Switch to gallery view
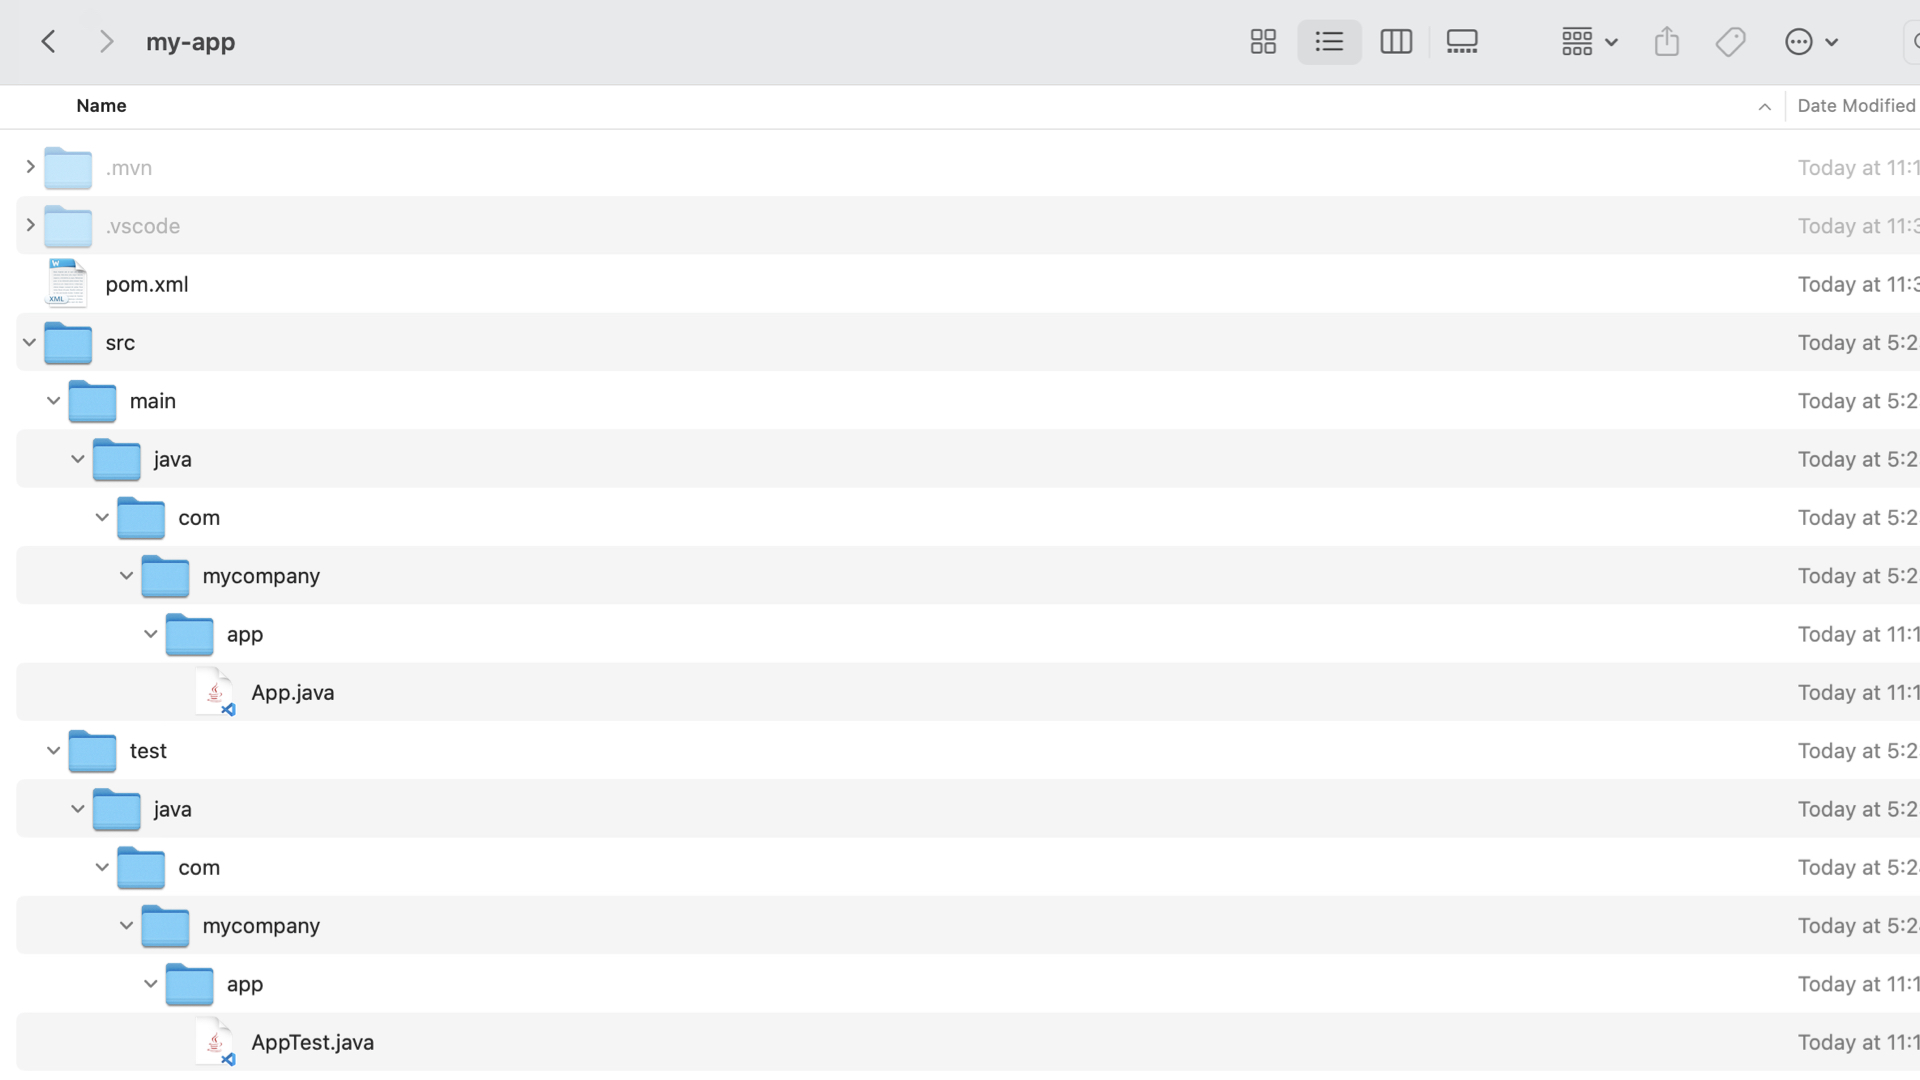The image size is (1920, 1080). click(1462, 42)
